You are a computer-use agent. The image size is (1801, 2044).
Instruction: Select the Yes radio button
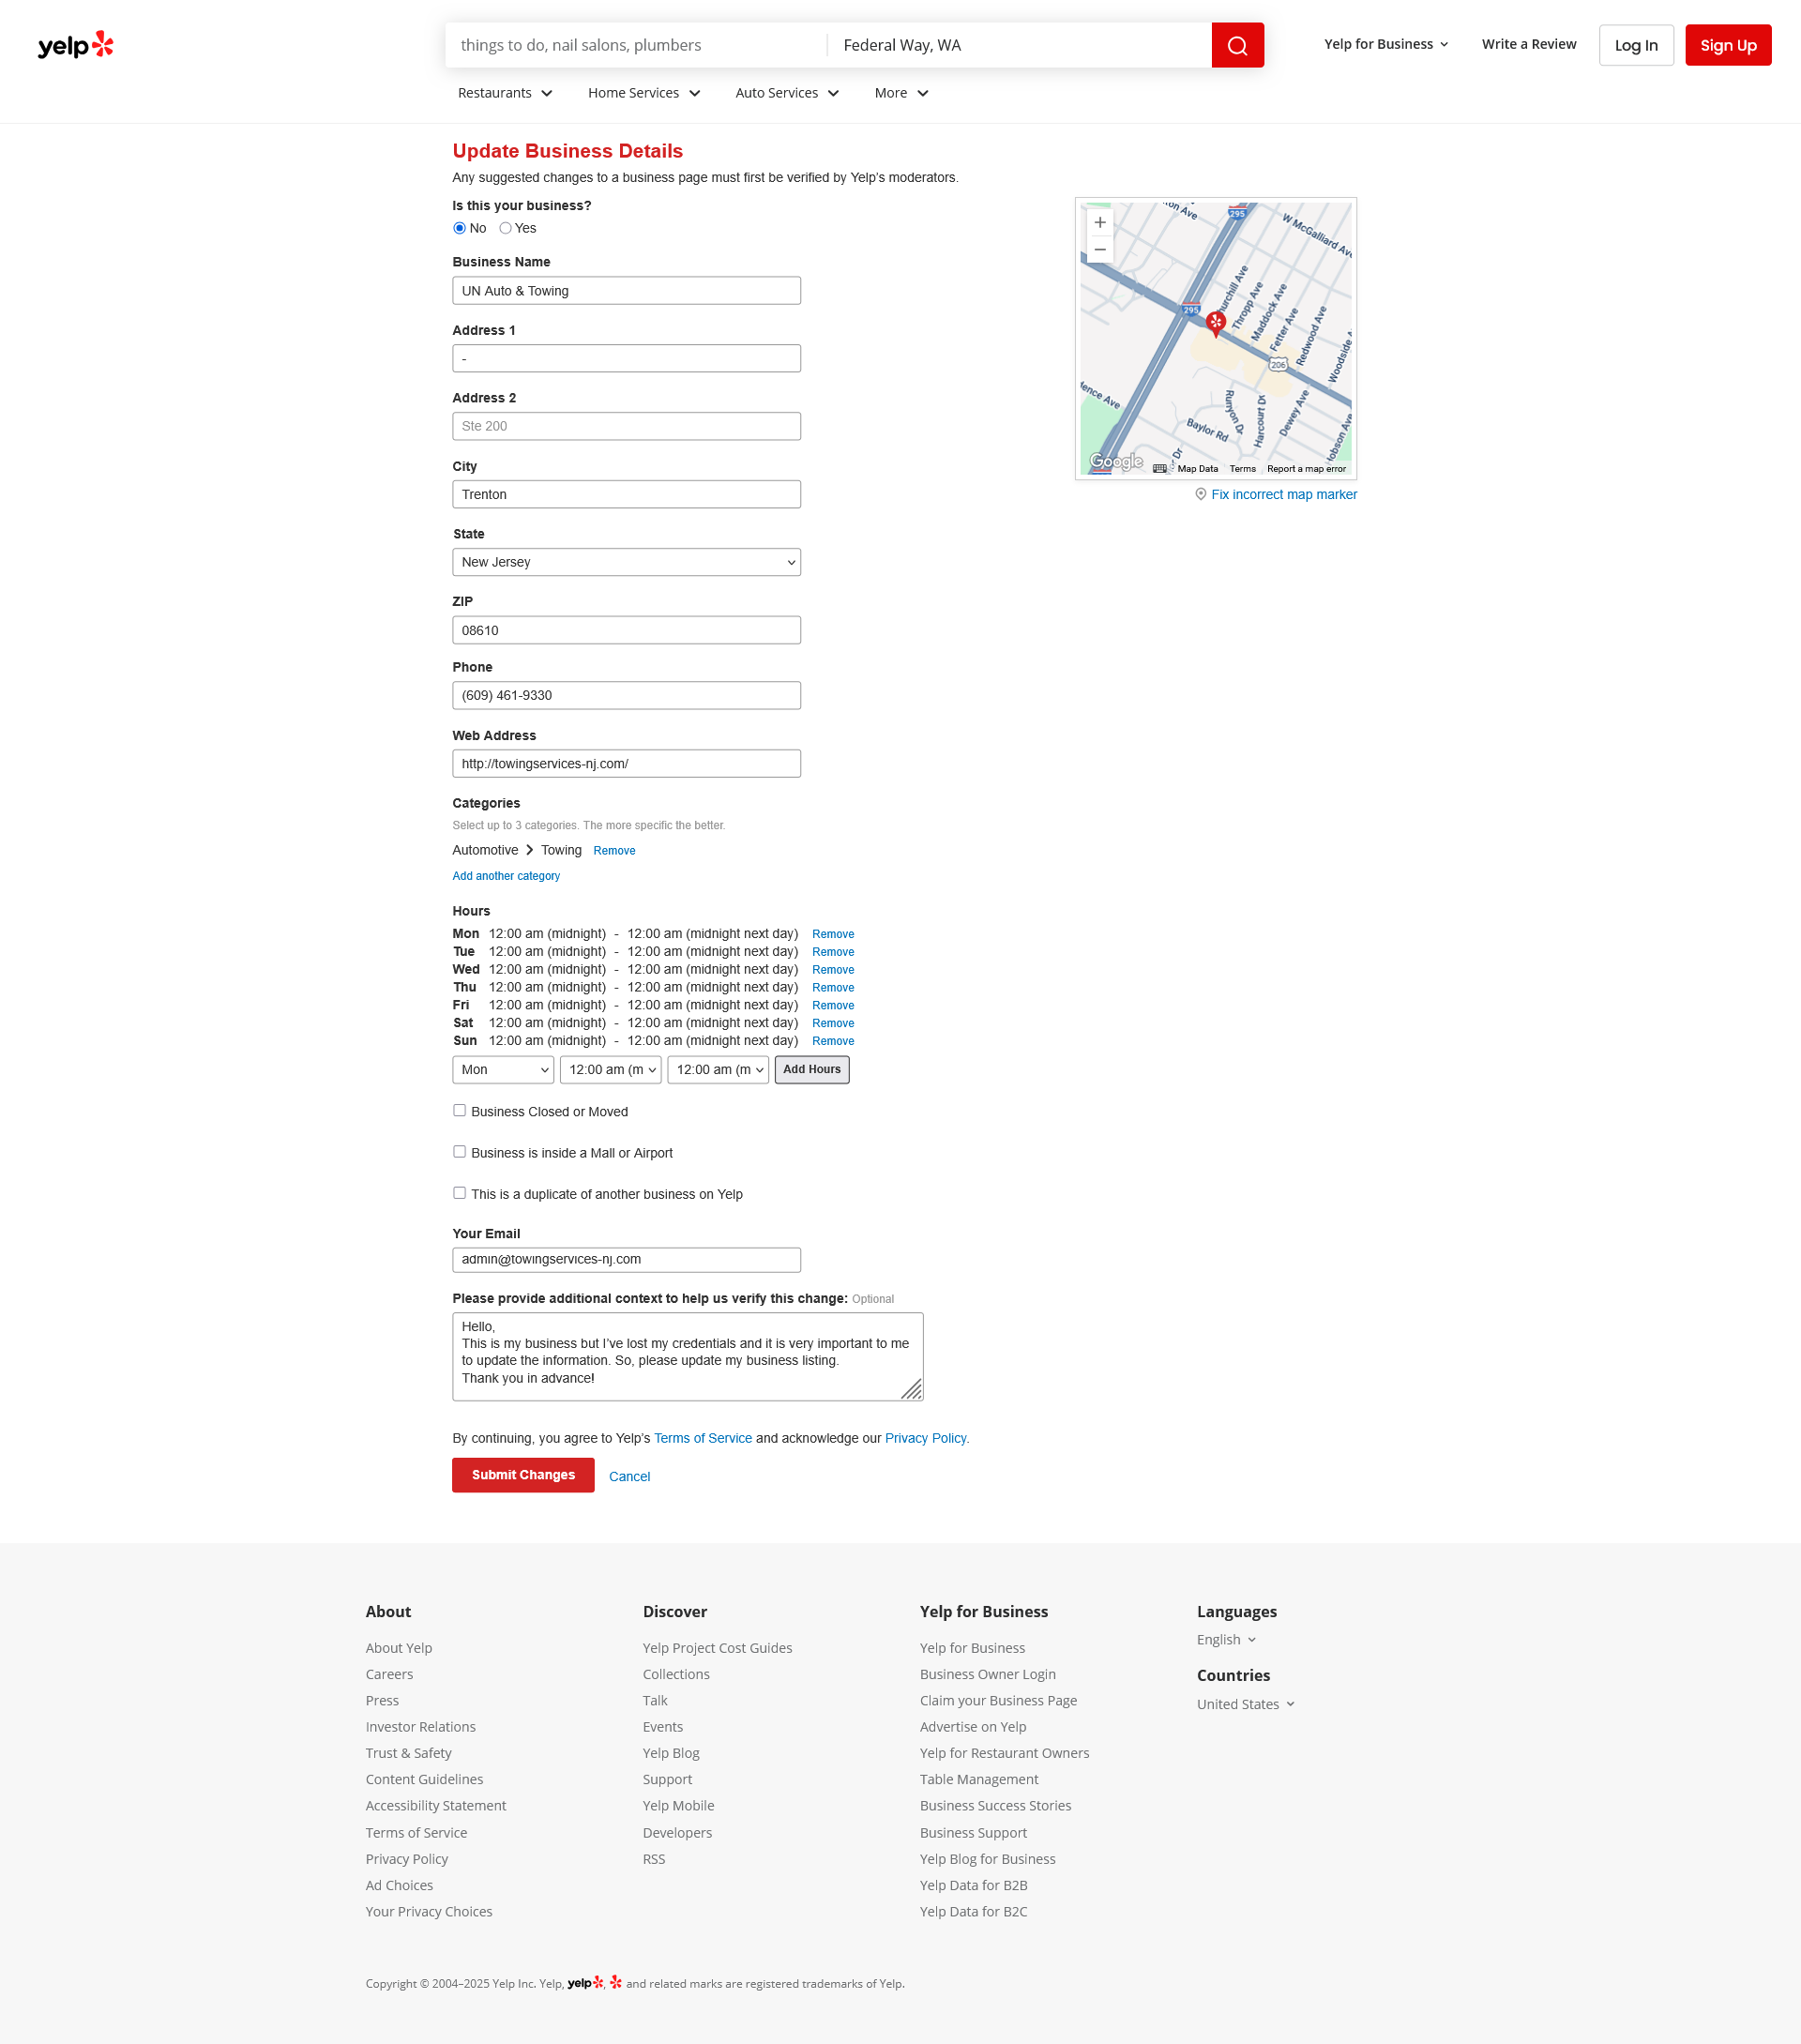click(505, 228)
